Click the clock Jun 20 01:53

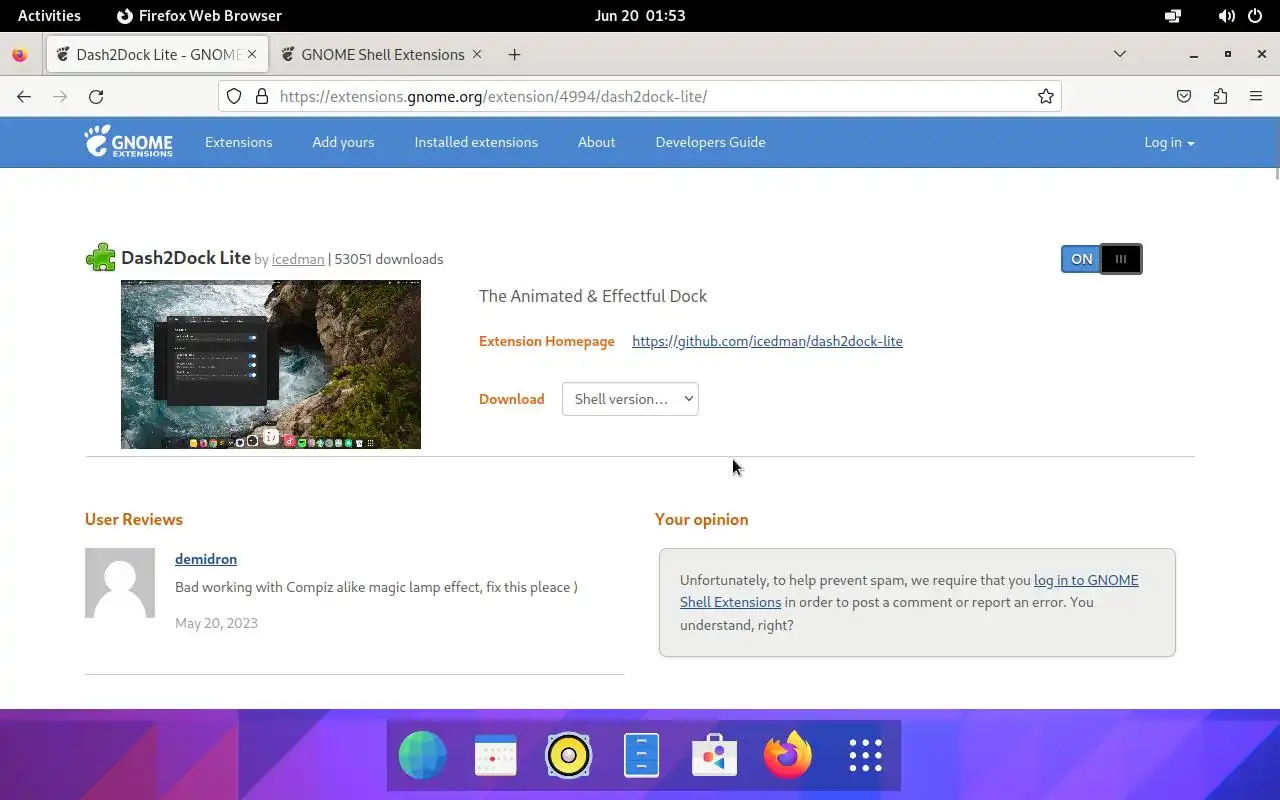(640, 16)
